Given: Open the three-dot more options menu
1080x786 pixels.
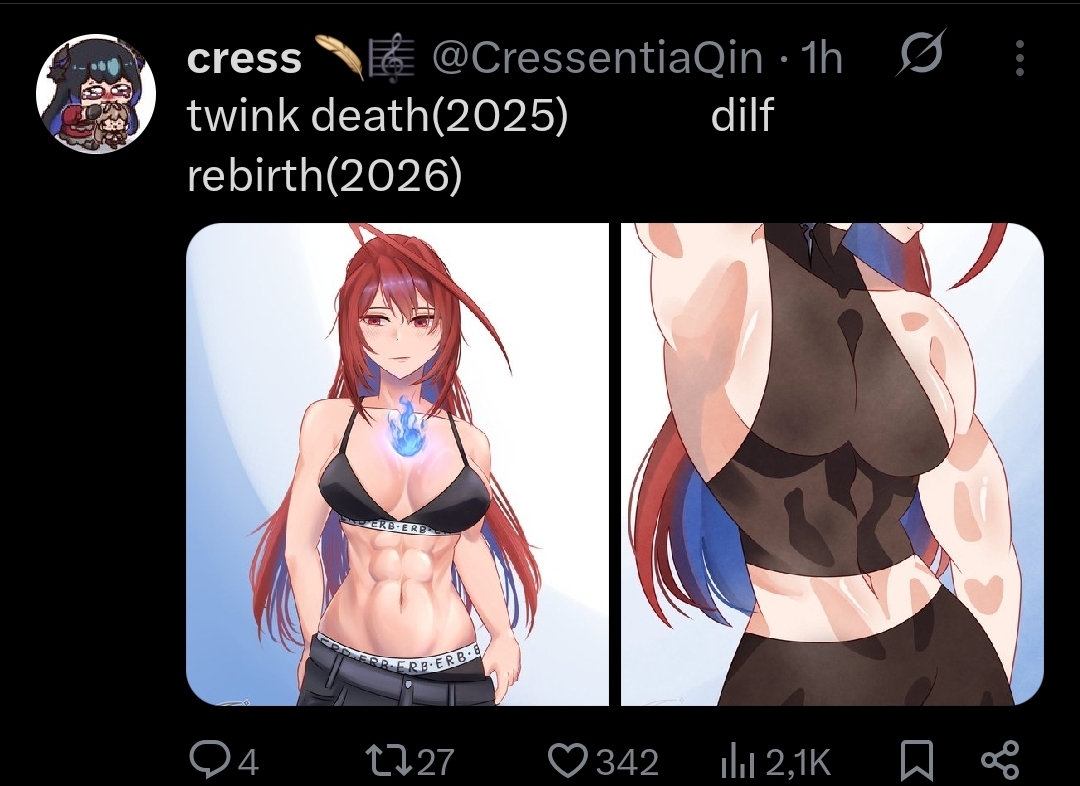Looking at the screenshot, I should click(1020, 58).
